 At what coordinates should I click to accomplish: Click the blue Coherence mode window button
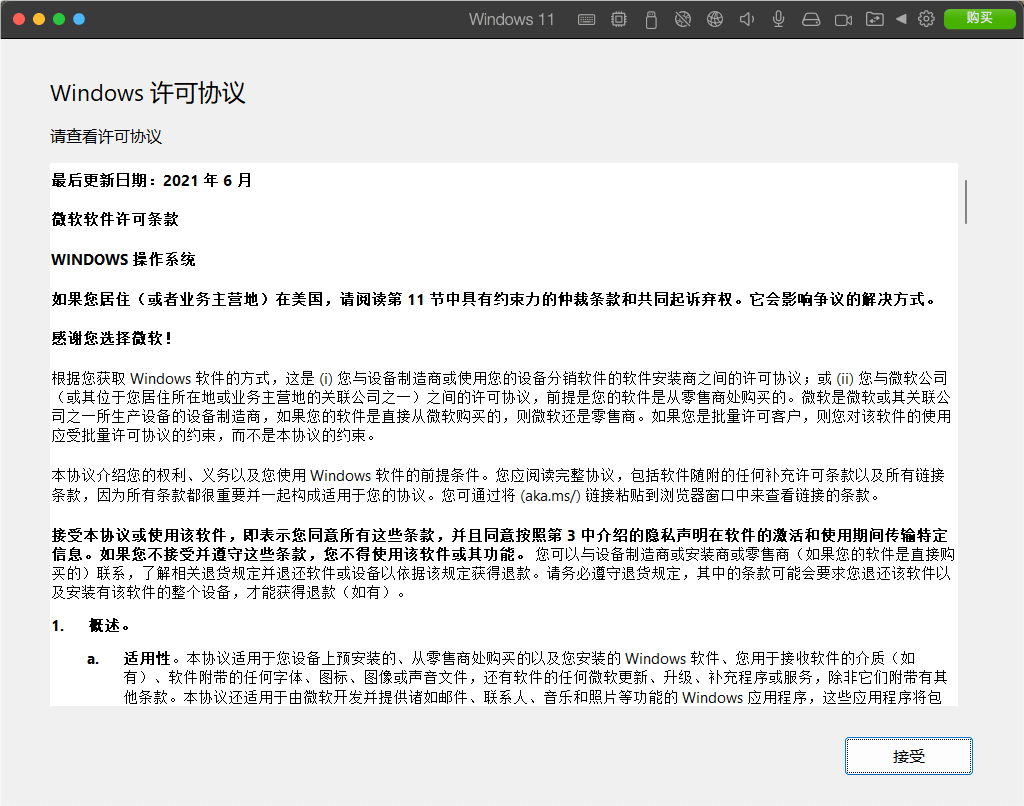(79, 19)
